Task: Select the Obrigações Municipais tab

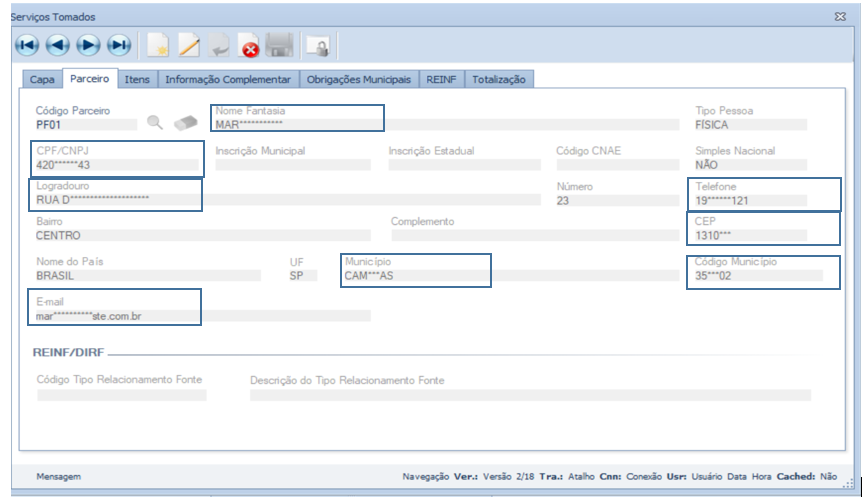Action: (358, 79)
